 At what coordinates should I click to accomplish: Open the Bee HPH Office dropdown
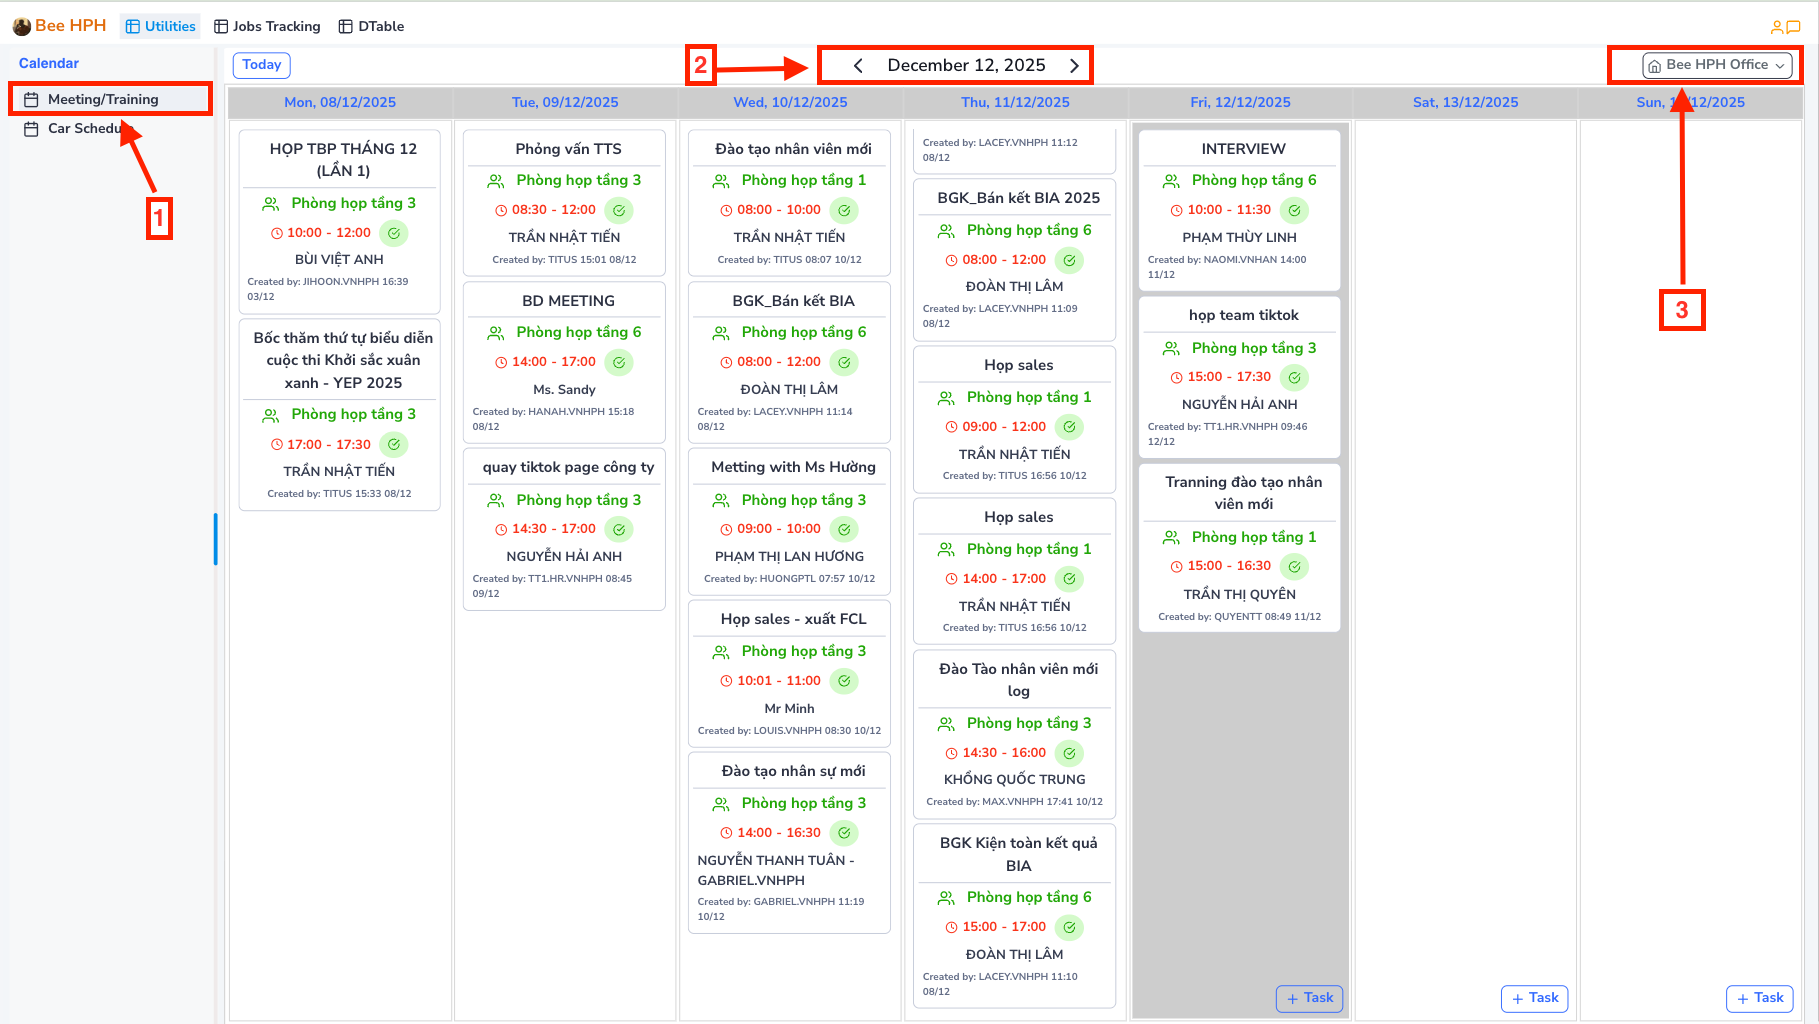1716,65
